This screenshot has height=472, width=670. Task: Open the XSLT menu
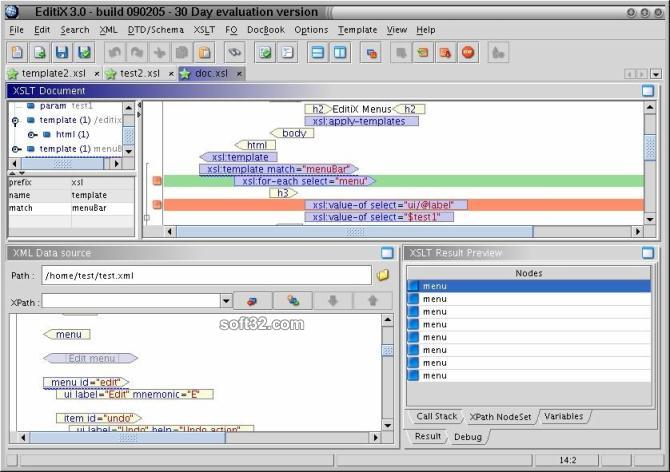204,30
